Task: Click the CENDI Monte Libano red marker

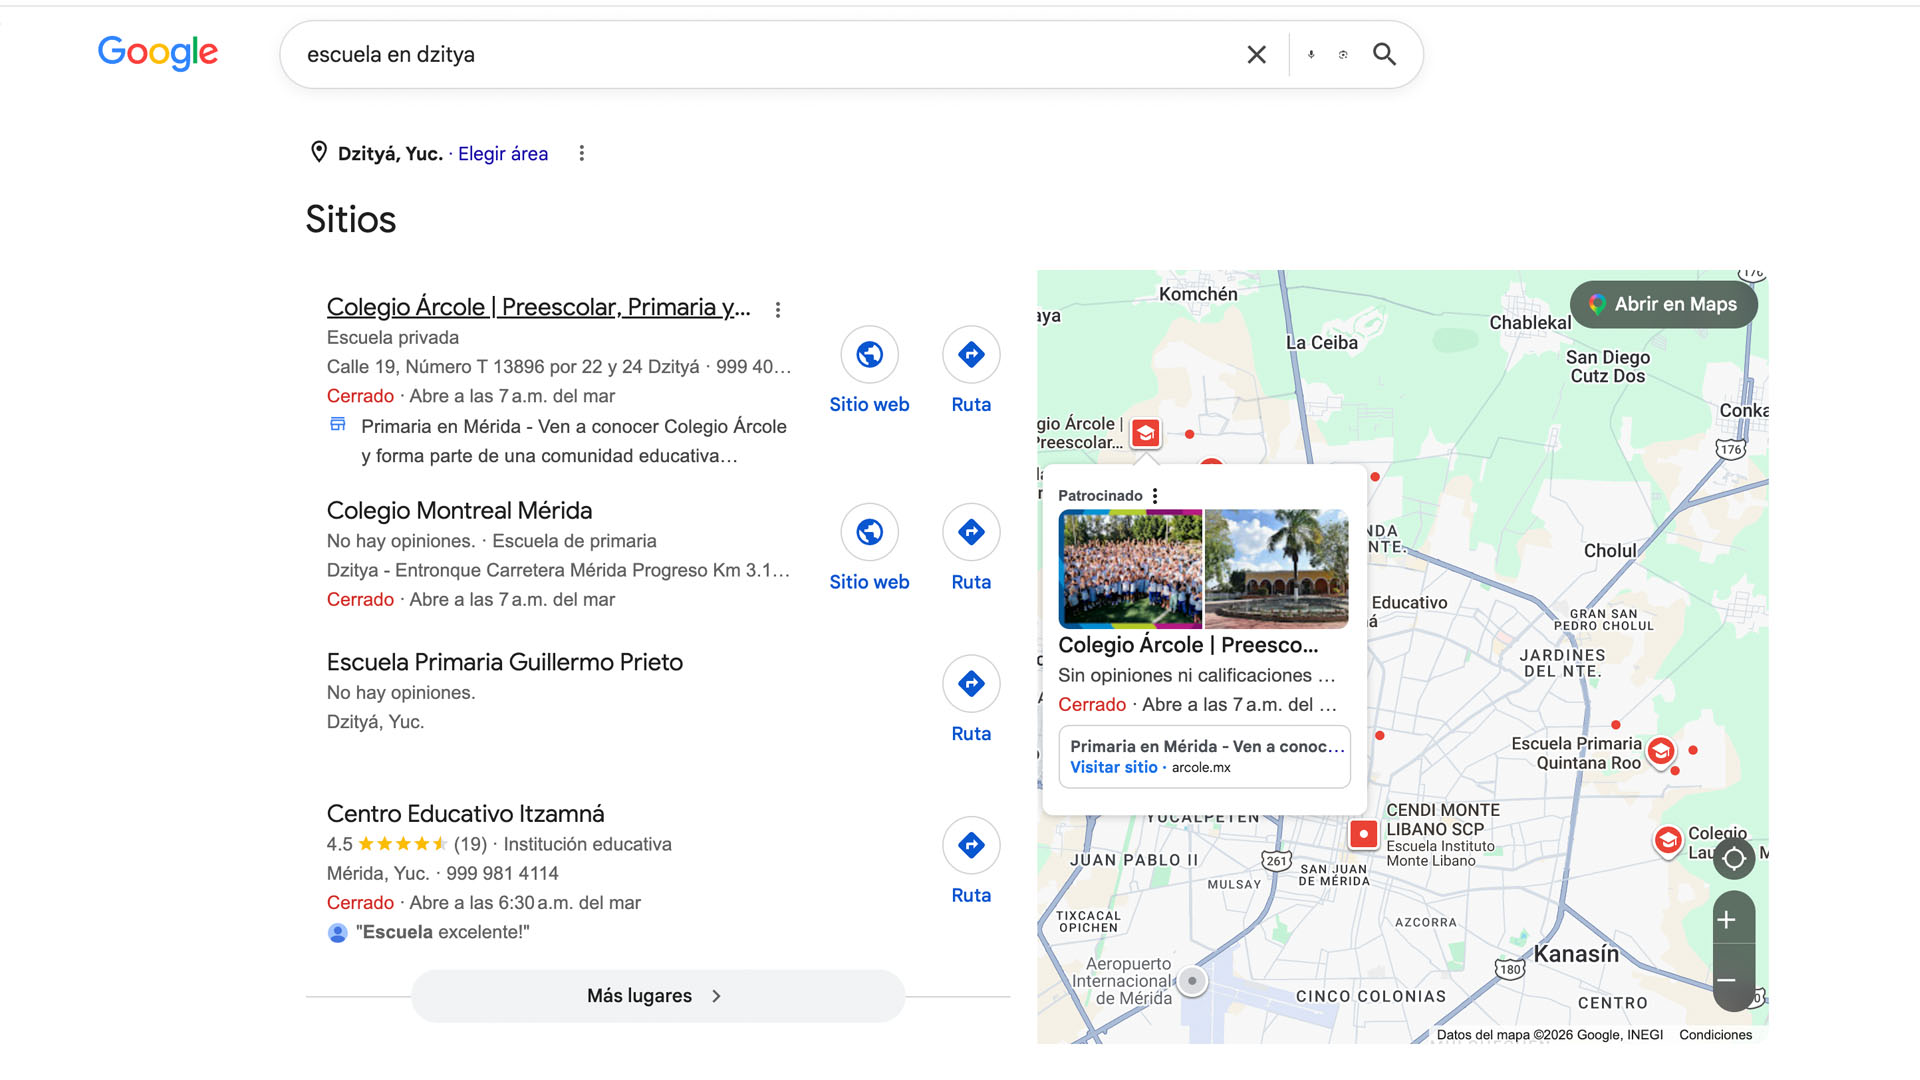Action: click(x=1364, y=834)
